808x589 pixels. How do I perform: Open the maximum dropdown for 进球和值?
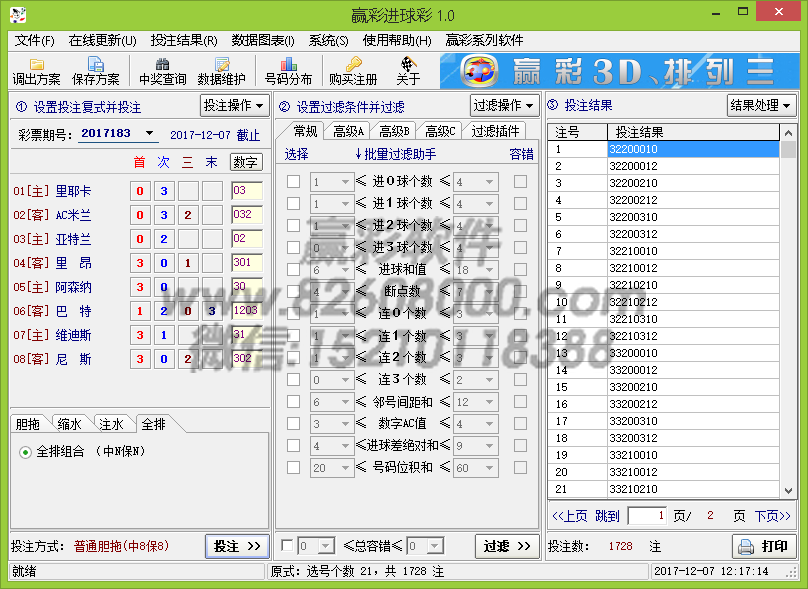pos(489,270)
